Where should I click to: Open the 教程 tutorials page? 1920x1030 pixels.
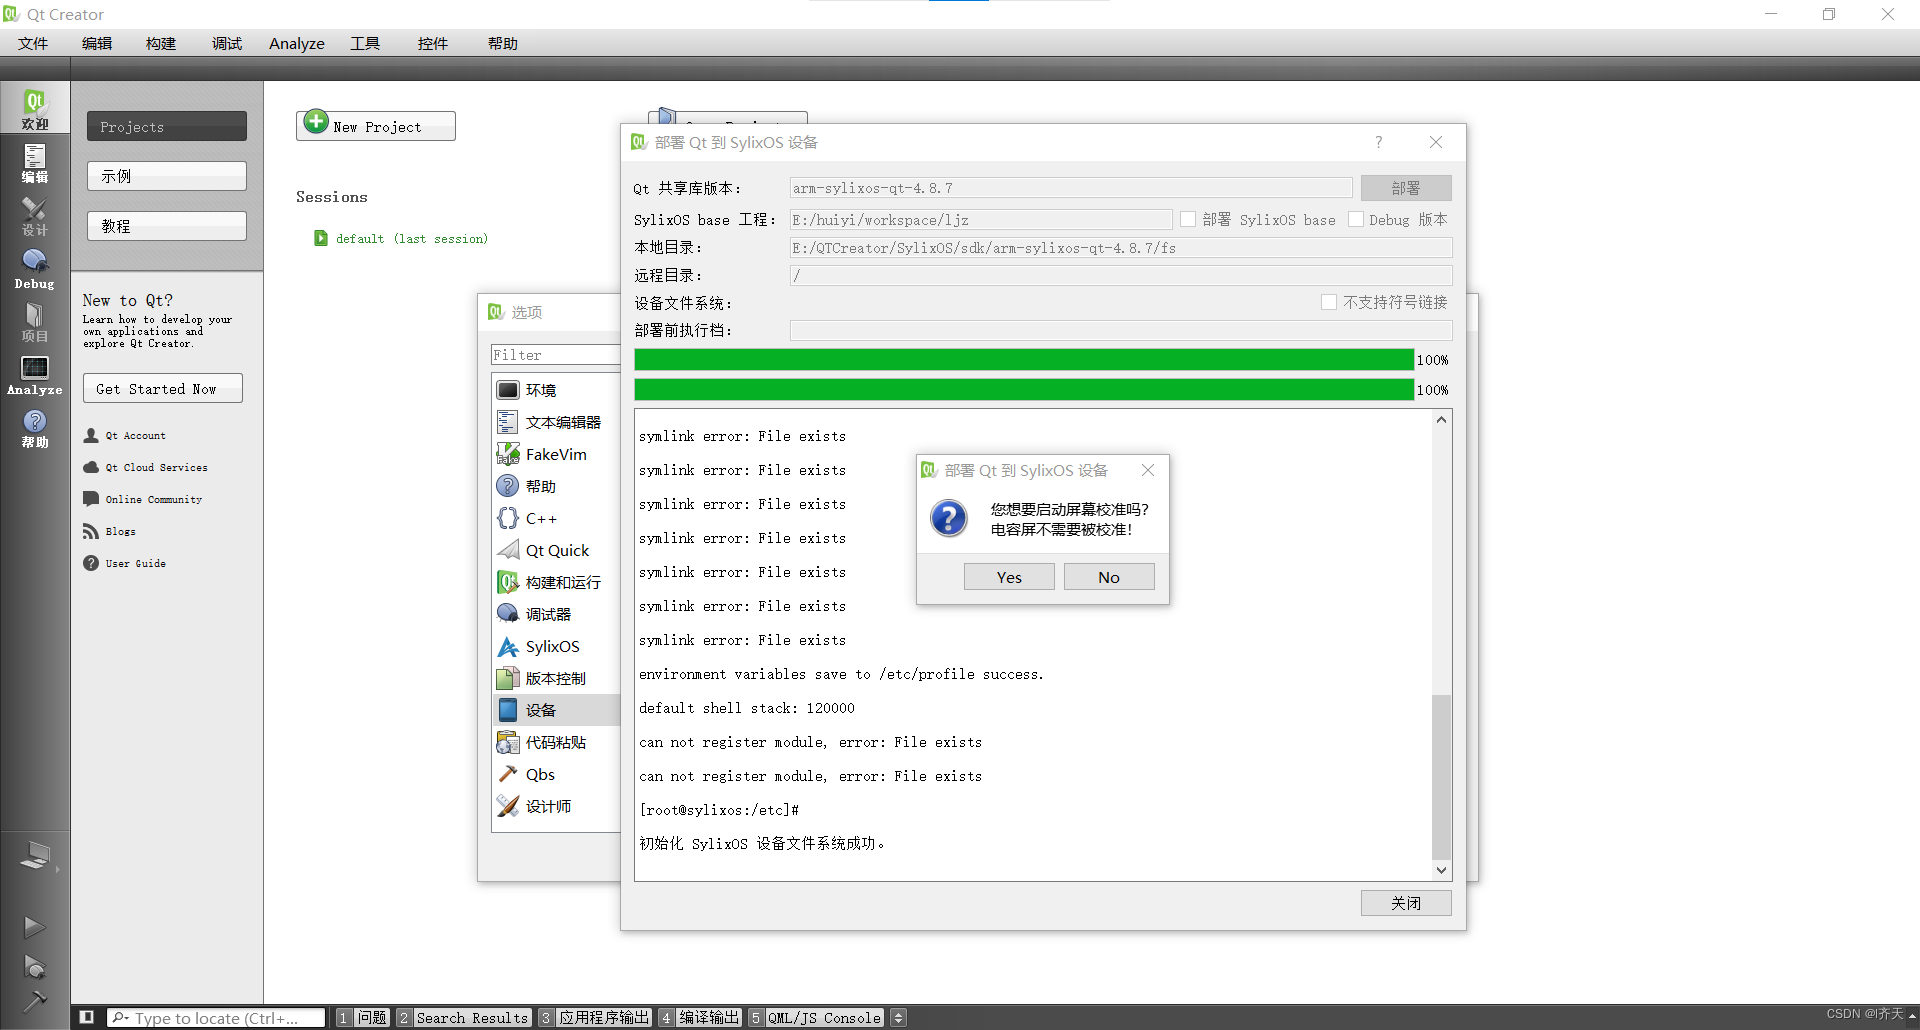point(167,226)
